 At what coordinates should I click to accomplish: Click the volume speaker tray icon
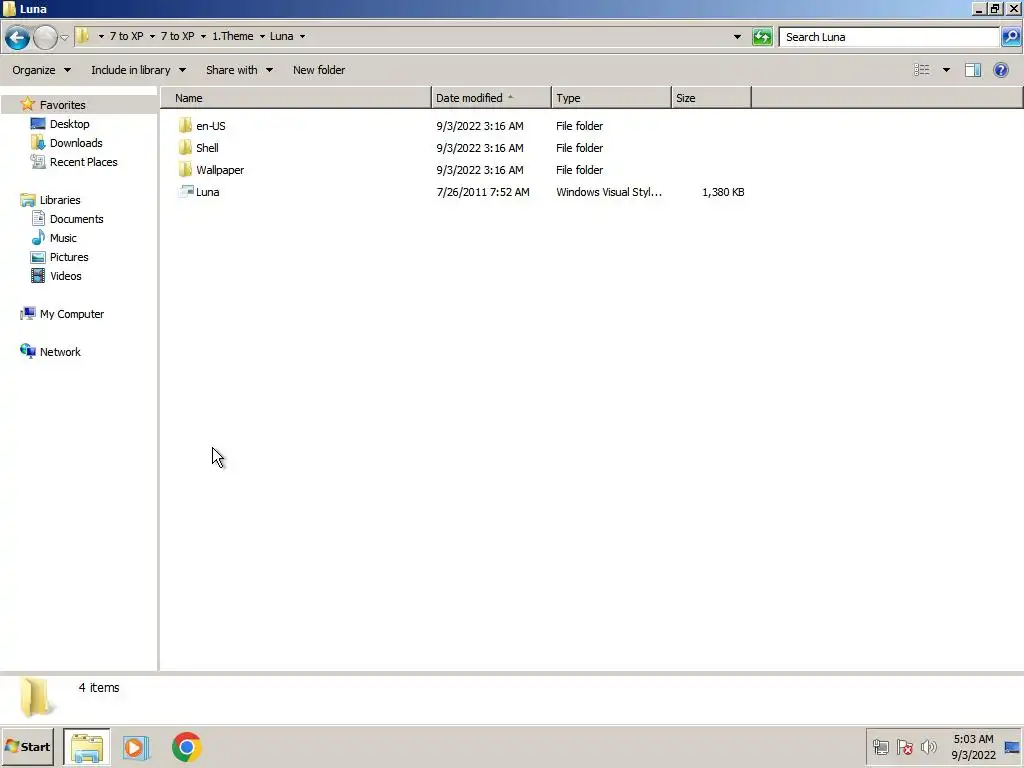[x=928, y=746]
